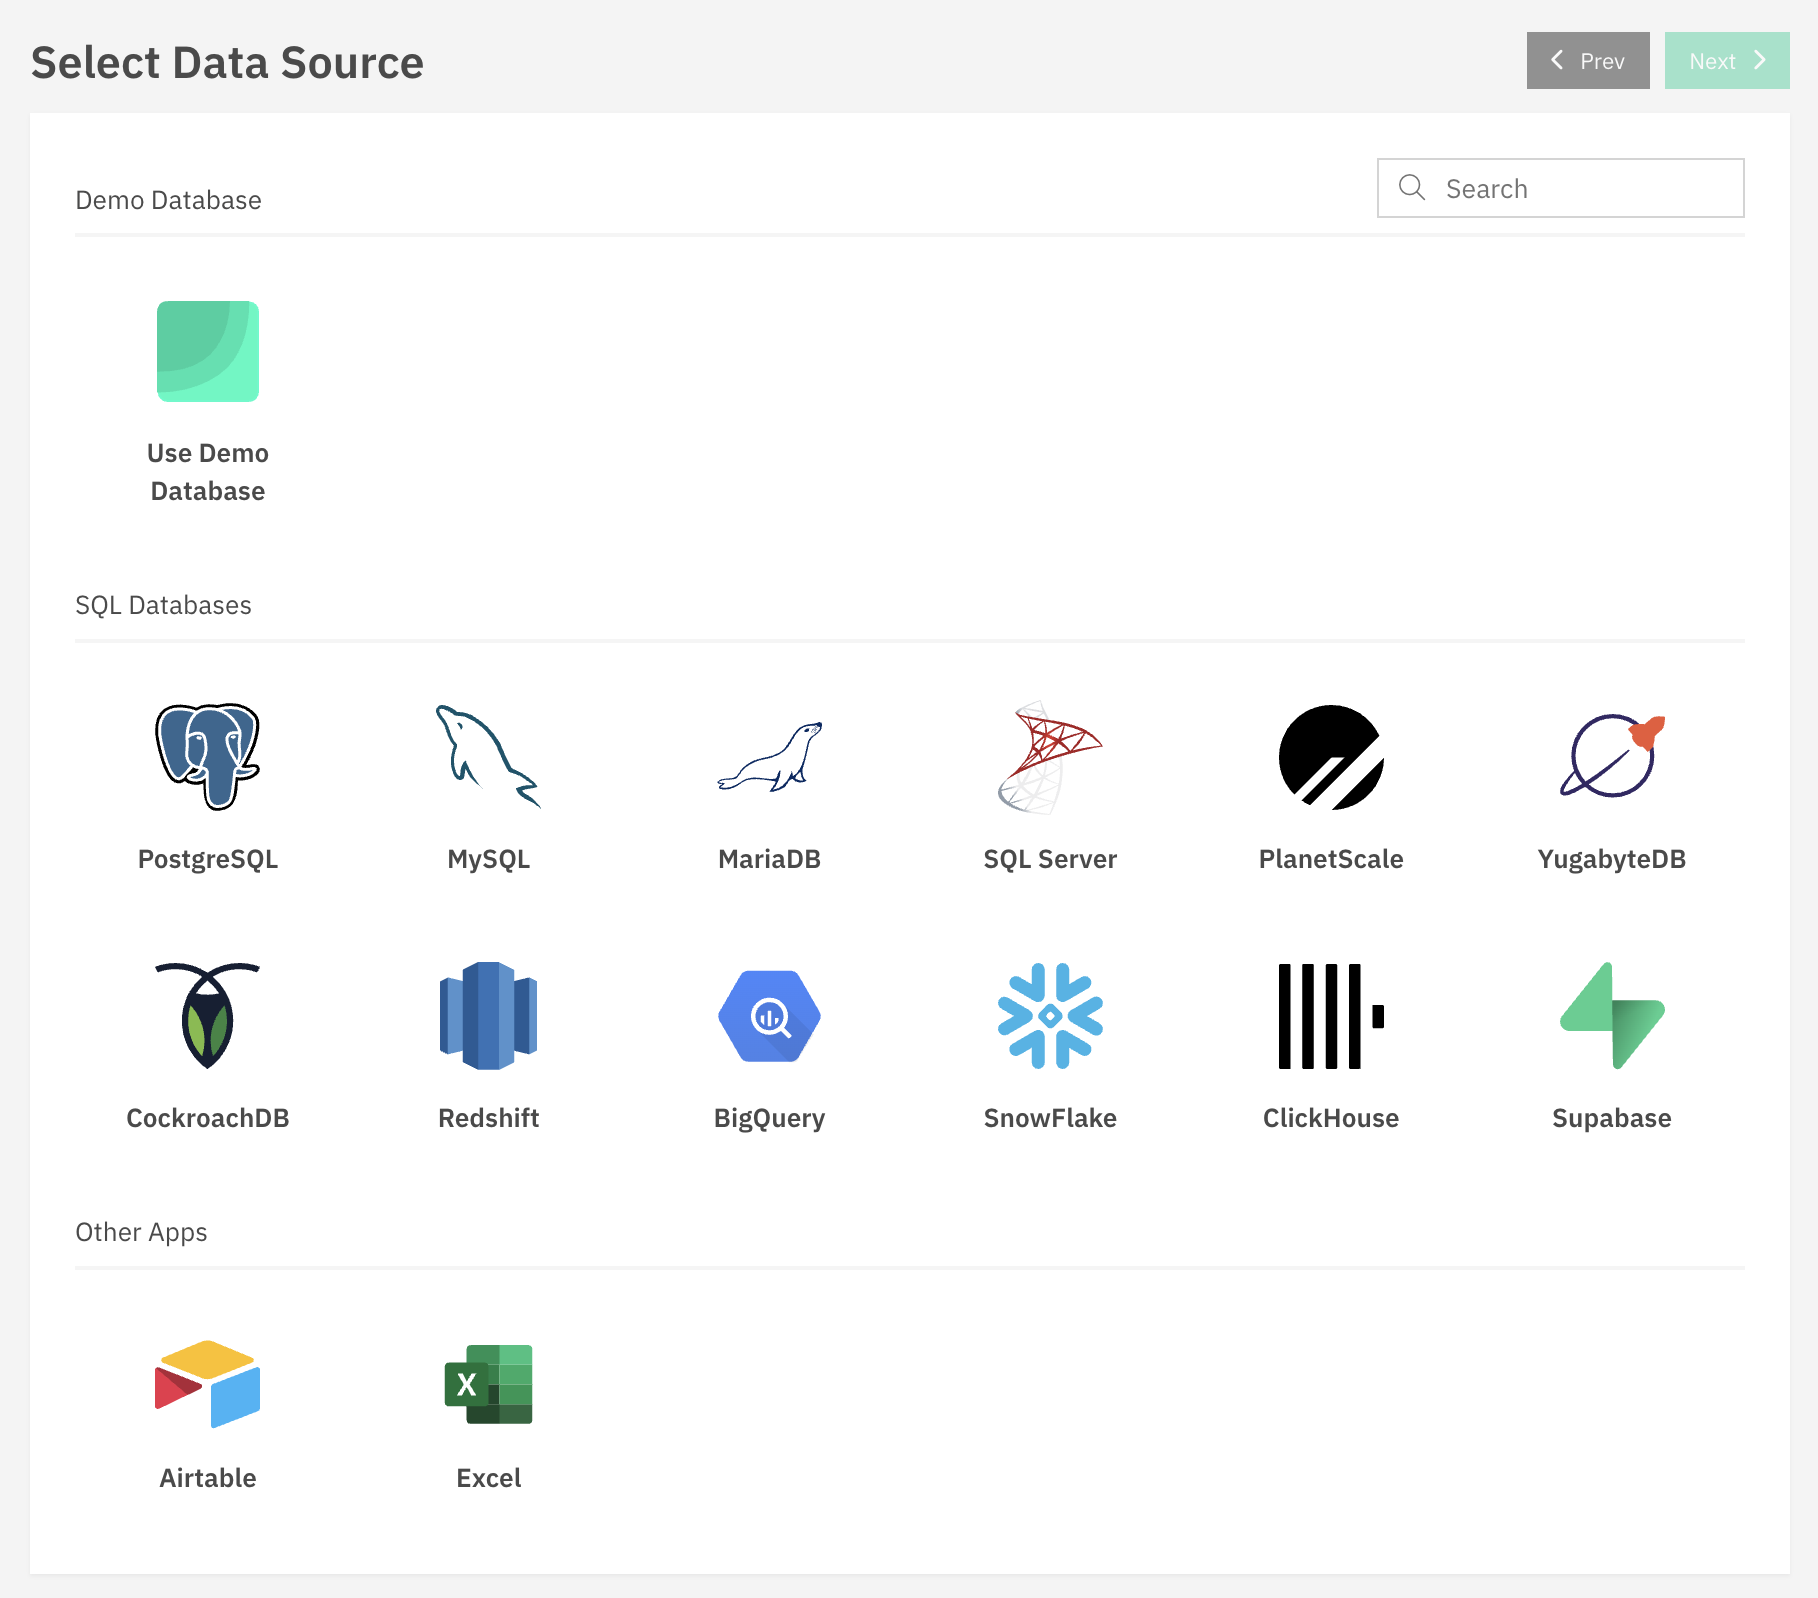Select the MariaDB seal icon
1818x1598 pixels.
(769, 757)
